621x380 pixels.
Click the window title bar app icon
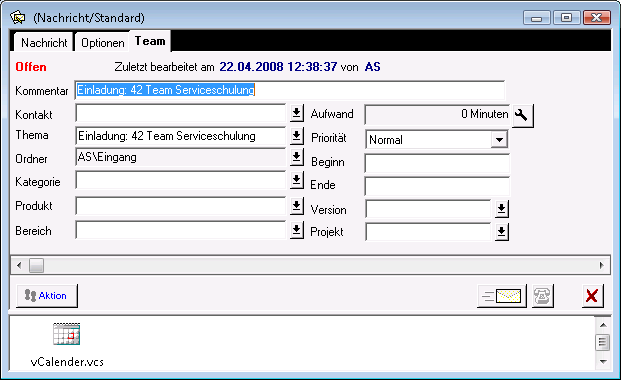[18, 17]
